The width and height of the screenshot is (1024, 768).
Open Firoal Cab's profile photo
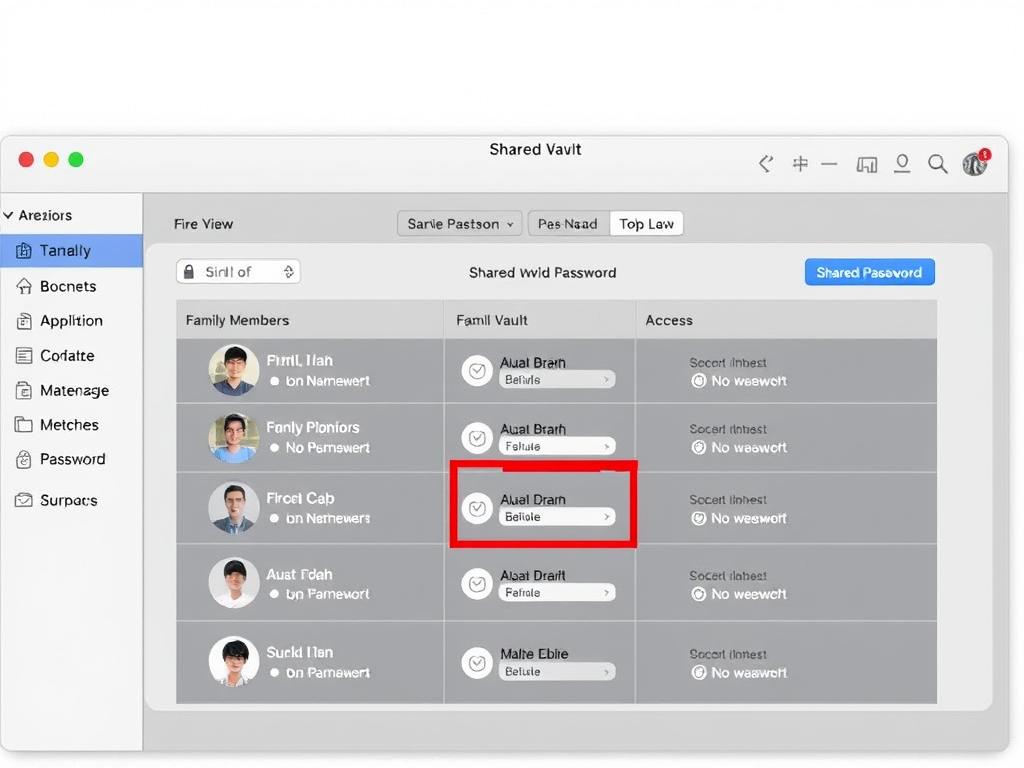pyautogui.click(x=234, y=507)
